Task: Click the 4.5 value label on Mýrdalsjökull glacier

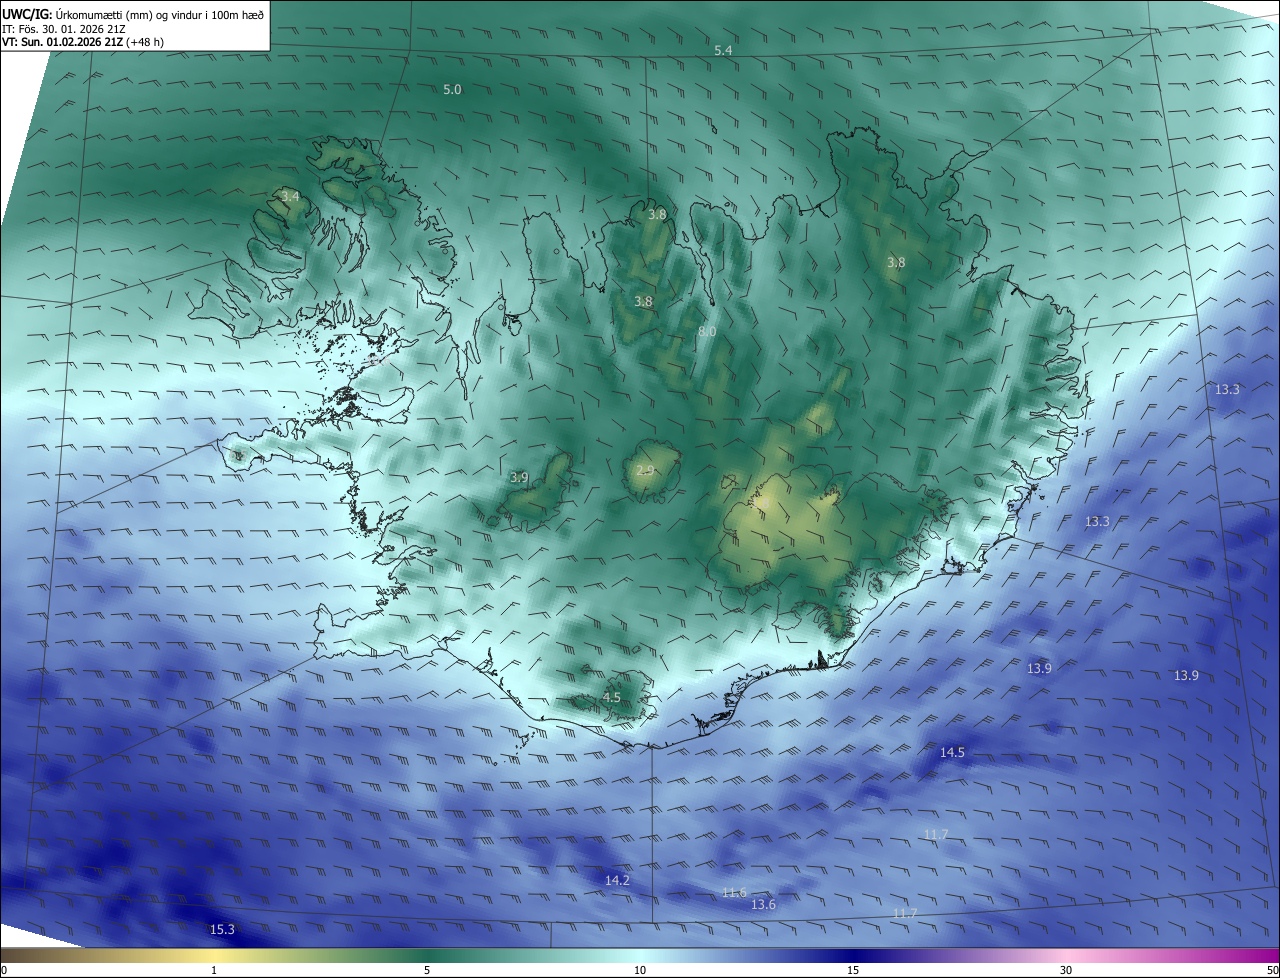Action: pos(612,697)
